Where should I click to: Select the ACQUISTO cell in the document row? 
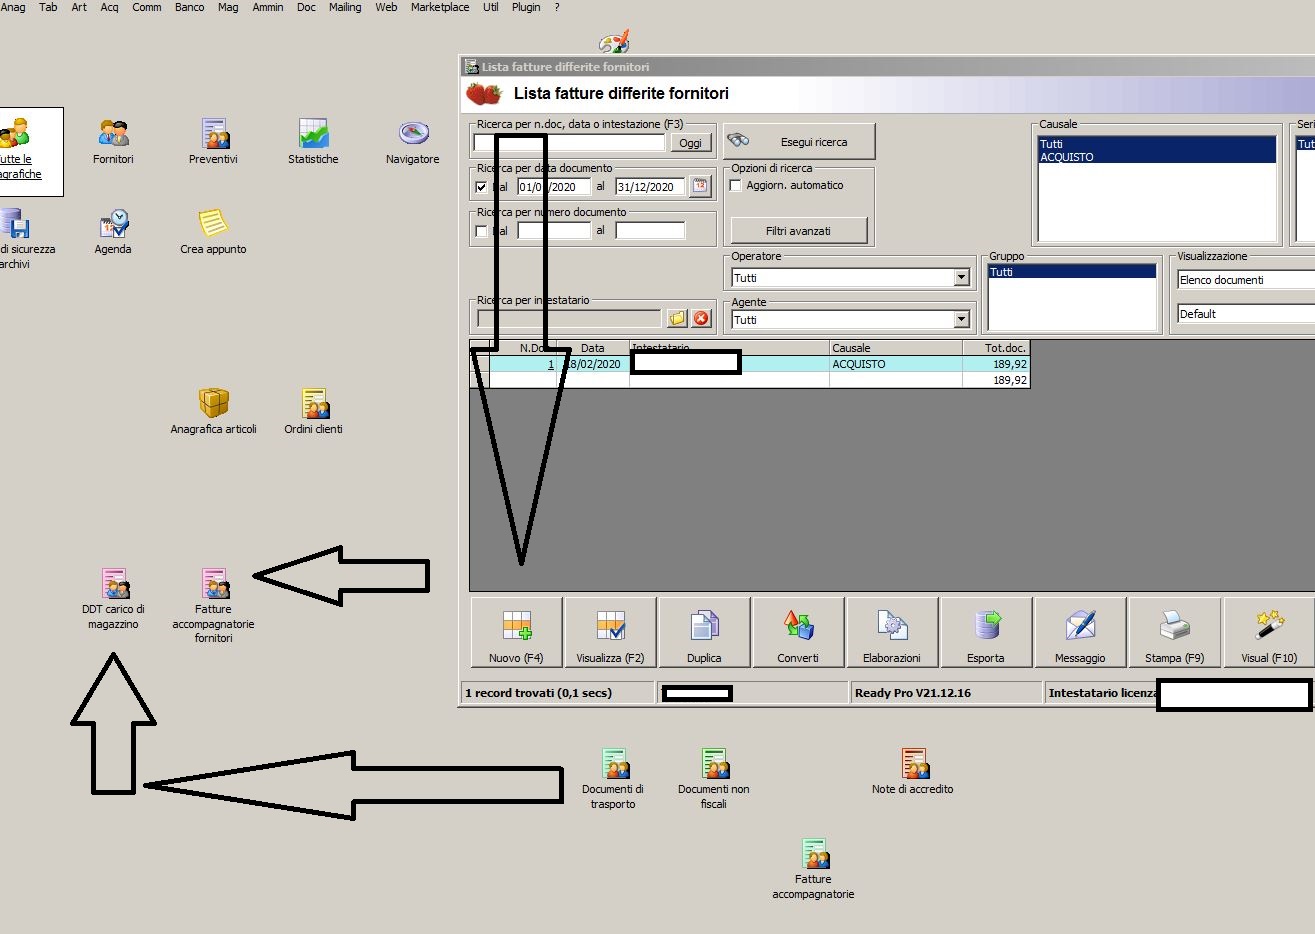coord(895,364)
